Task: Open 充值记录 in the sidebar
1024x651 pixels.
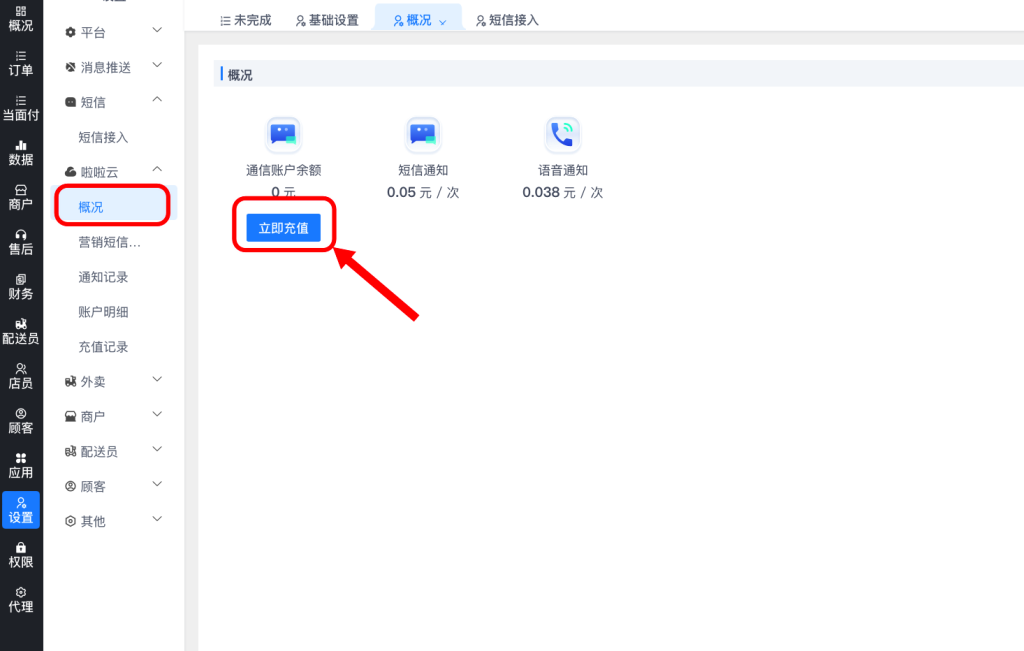Action: click(104, 347)
